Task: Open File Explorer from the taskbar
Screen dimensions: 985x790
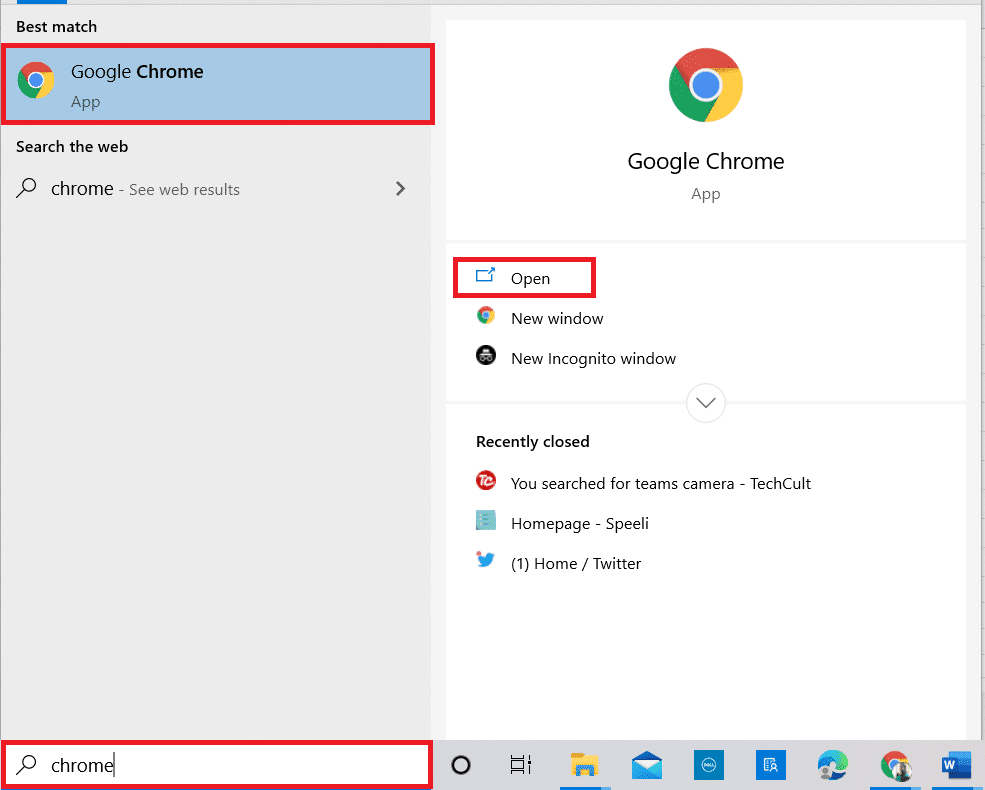Action: point(585,765)
